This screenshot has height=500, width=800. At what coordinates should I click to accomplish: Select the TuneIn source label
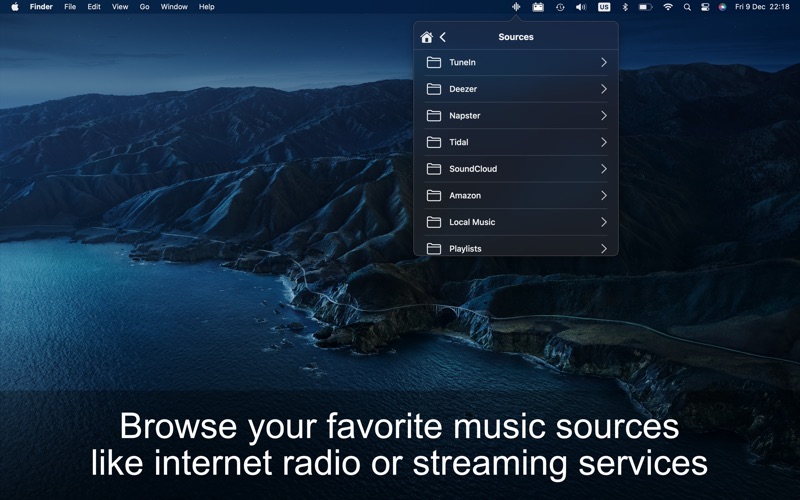[462, 62]
